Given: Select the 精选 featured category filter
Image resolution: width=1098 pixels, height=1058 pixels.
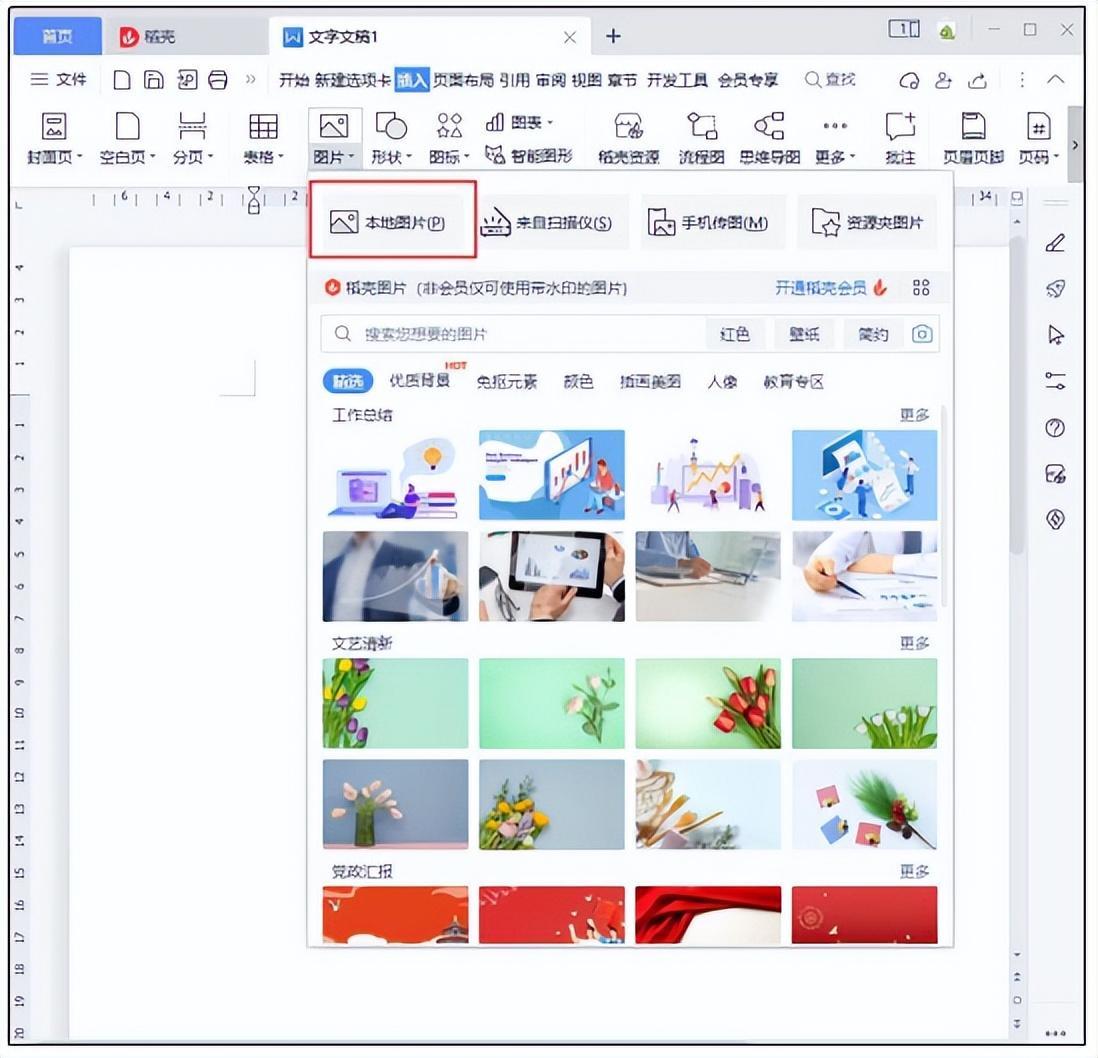Looking at the screenshot, I should pyautogui.click(x=347, y=382).
